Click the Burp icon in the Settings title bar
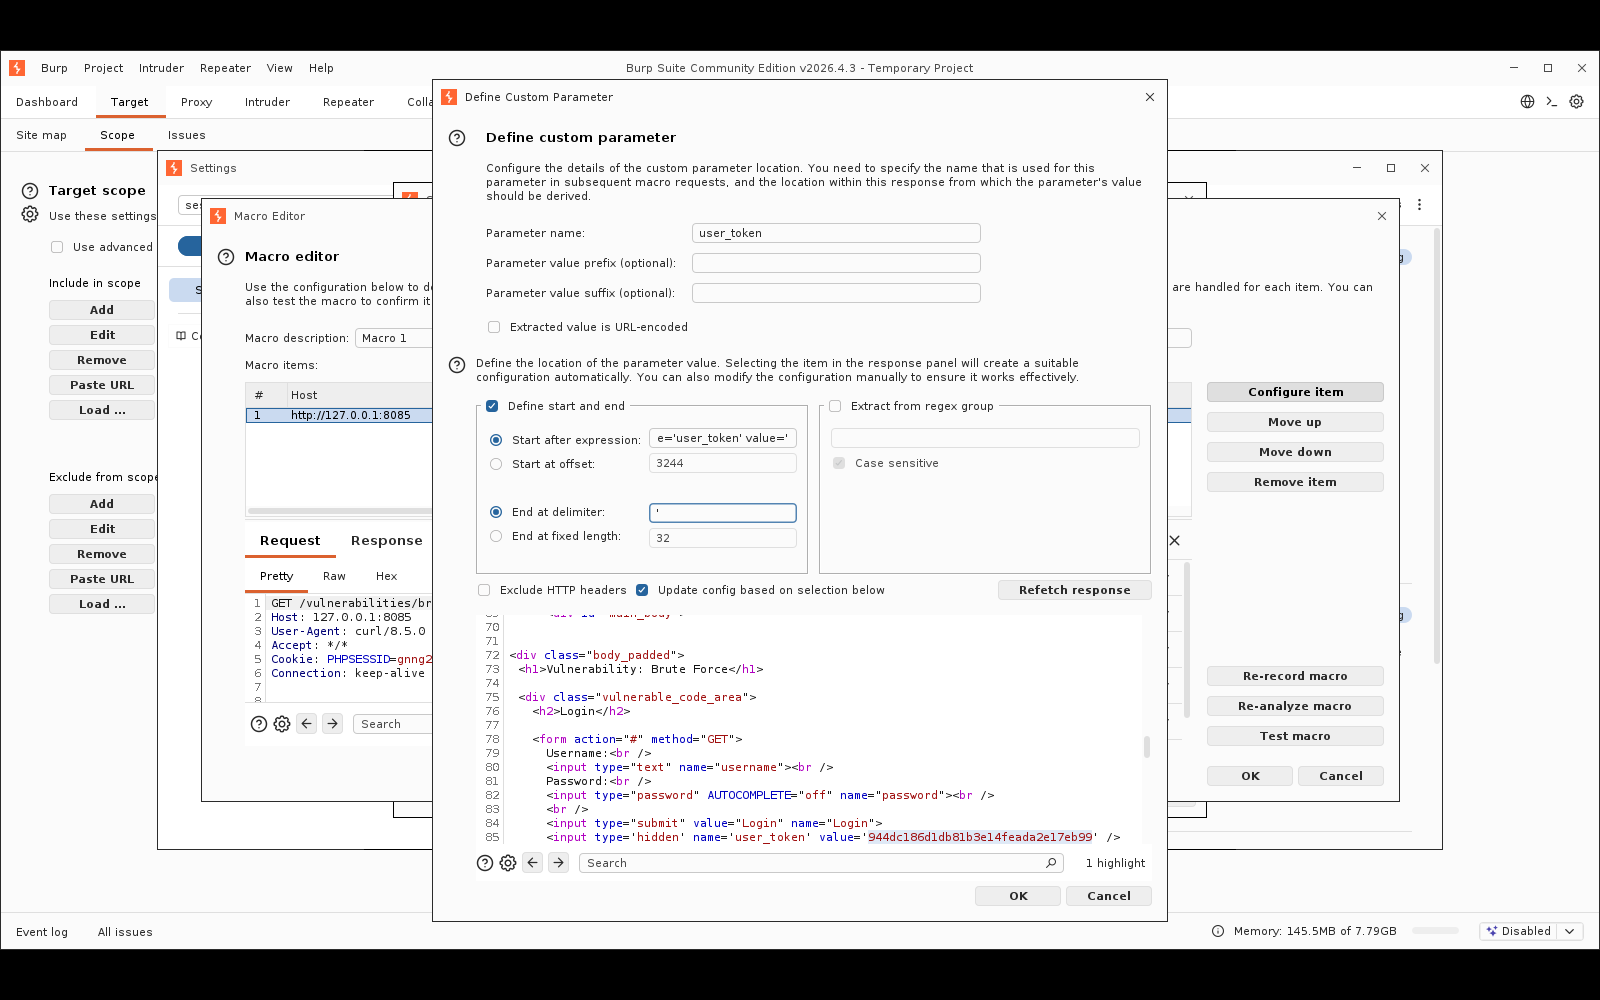 [174, 168]
